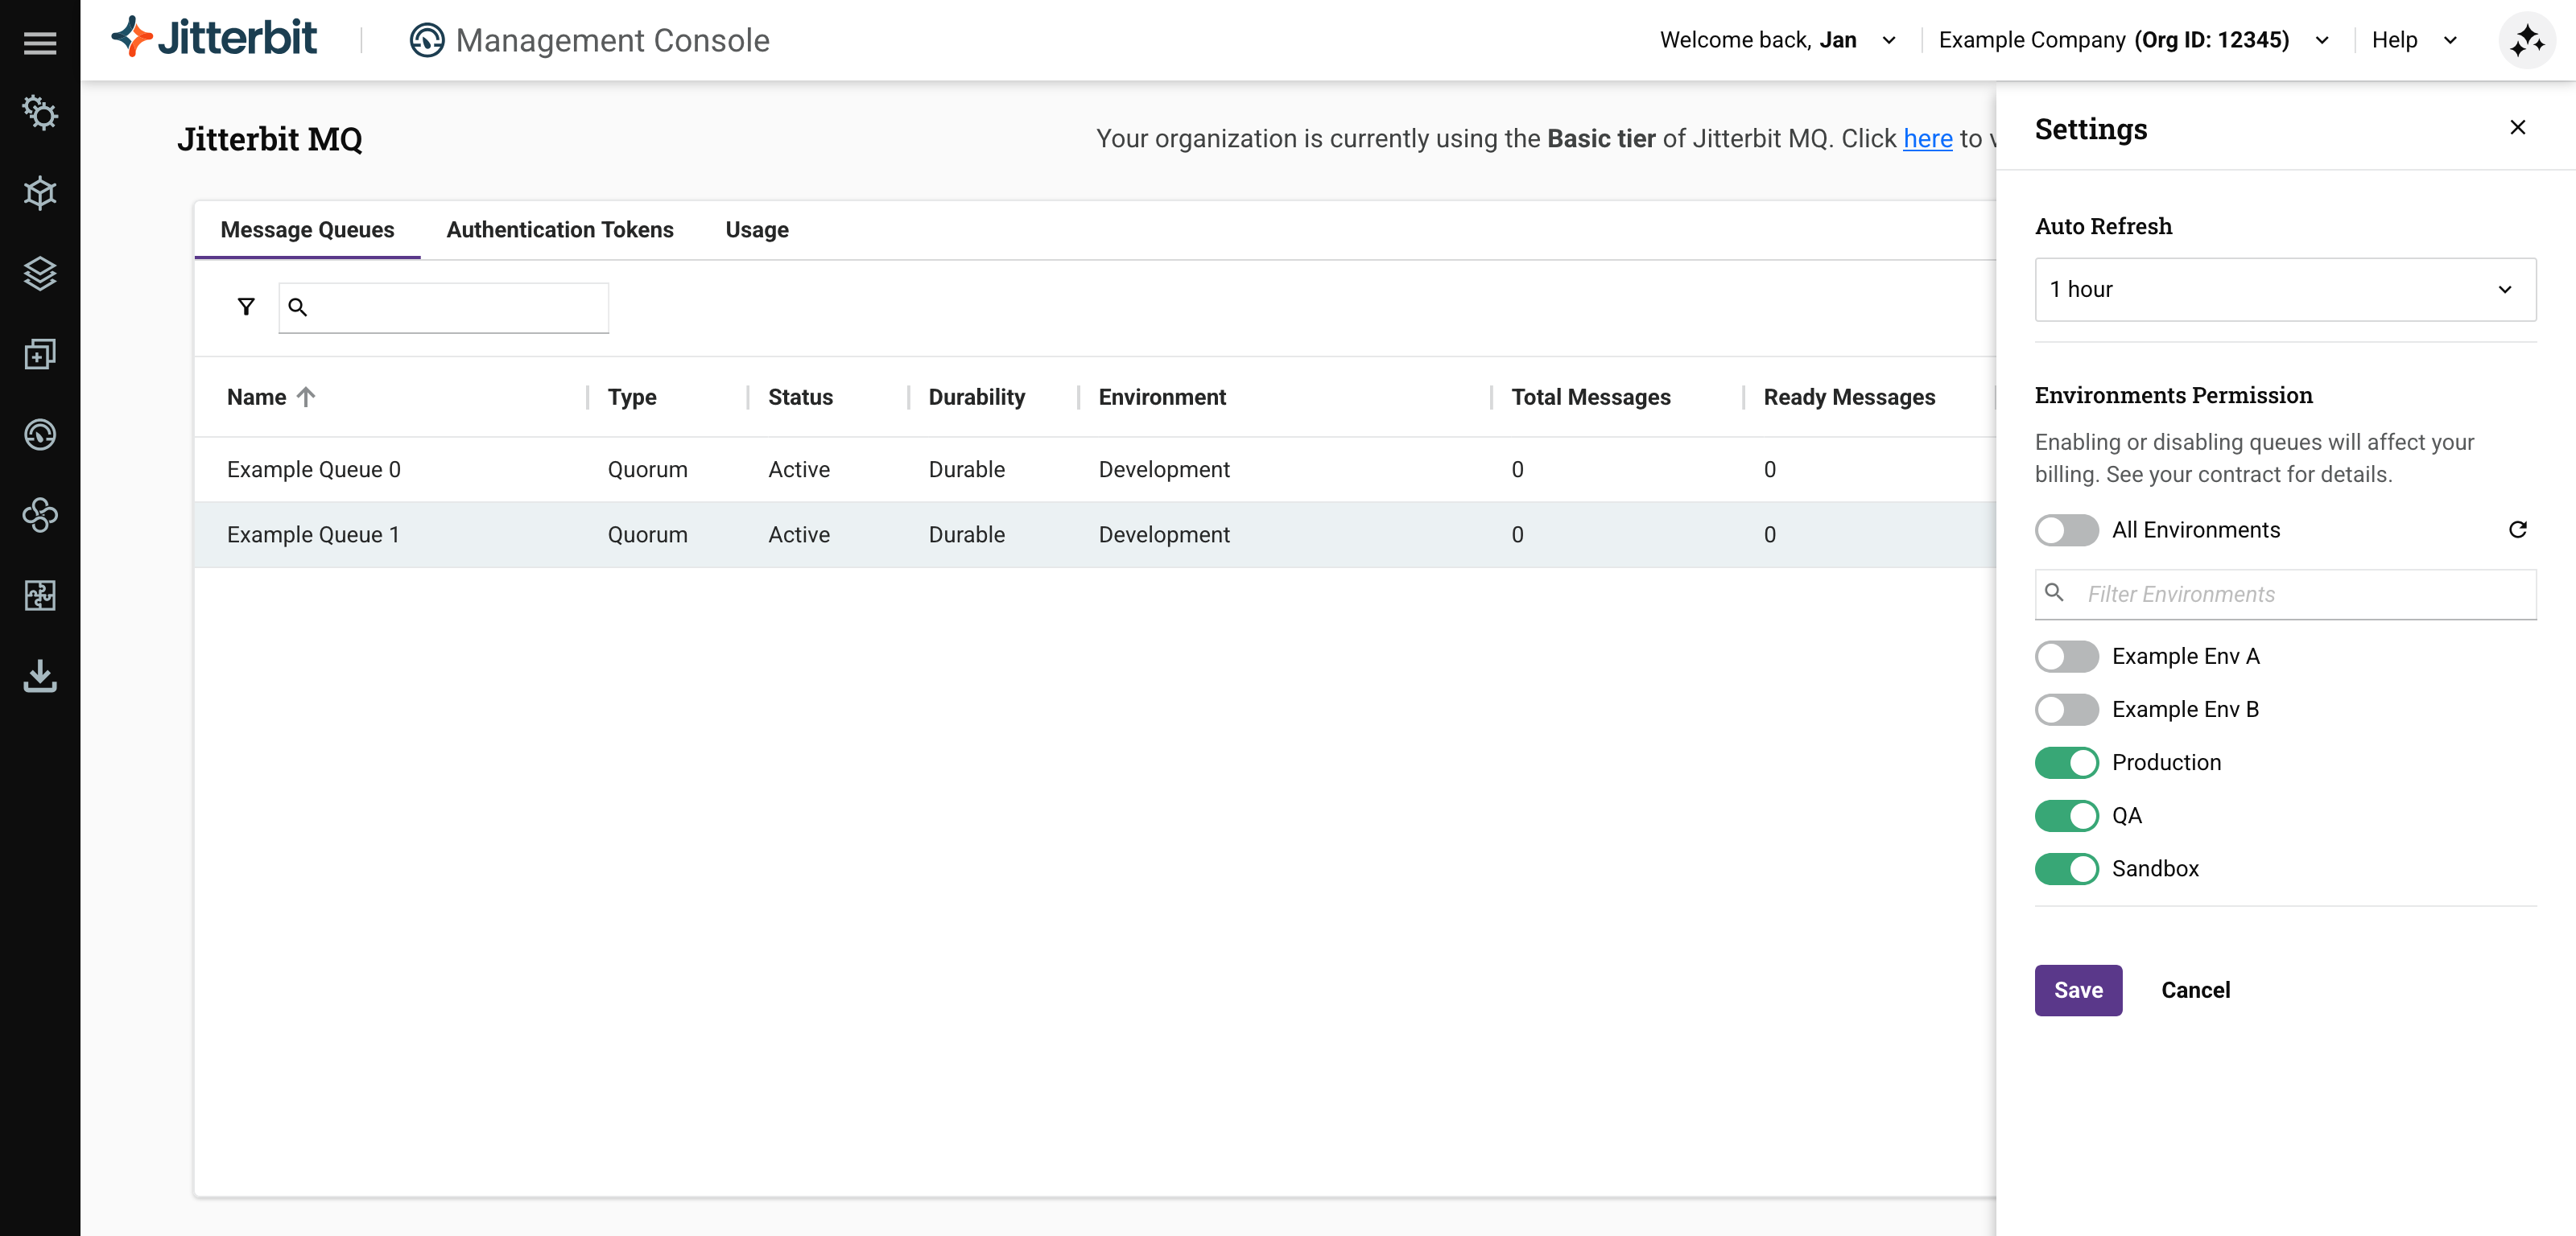Turn on the Example Env A toggle

pos(2066,656)
